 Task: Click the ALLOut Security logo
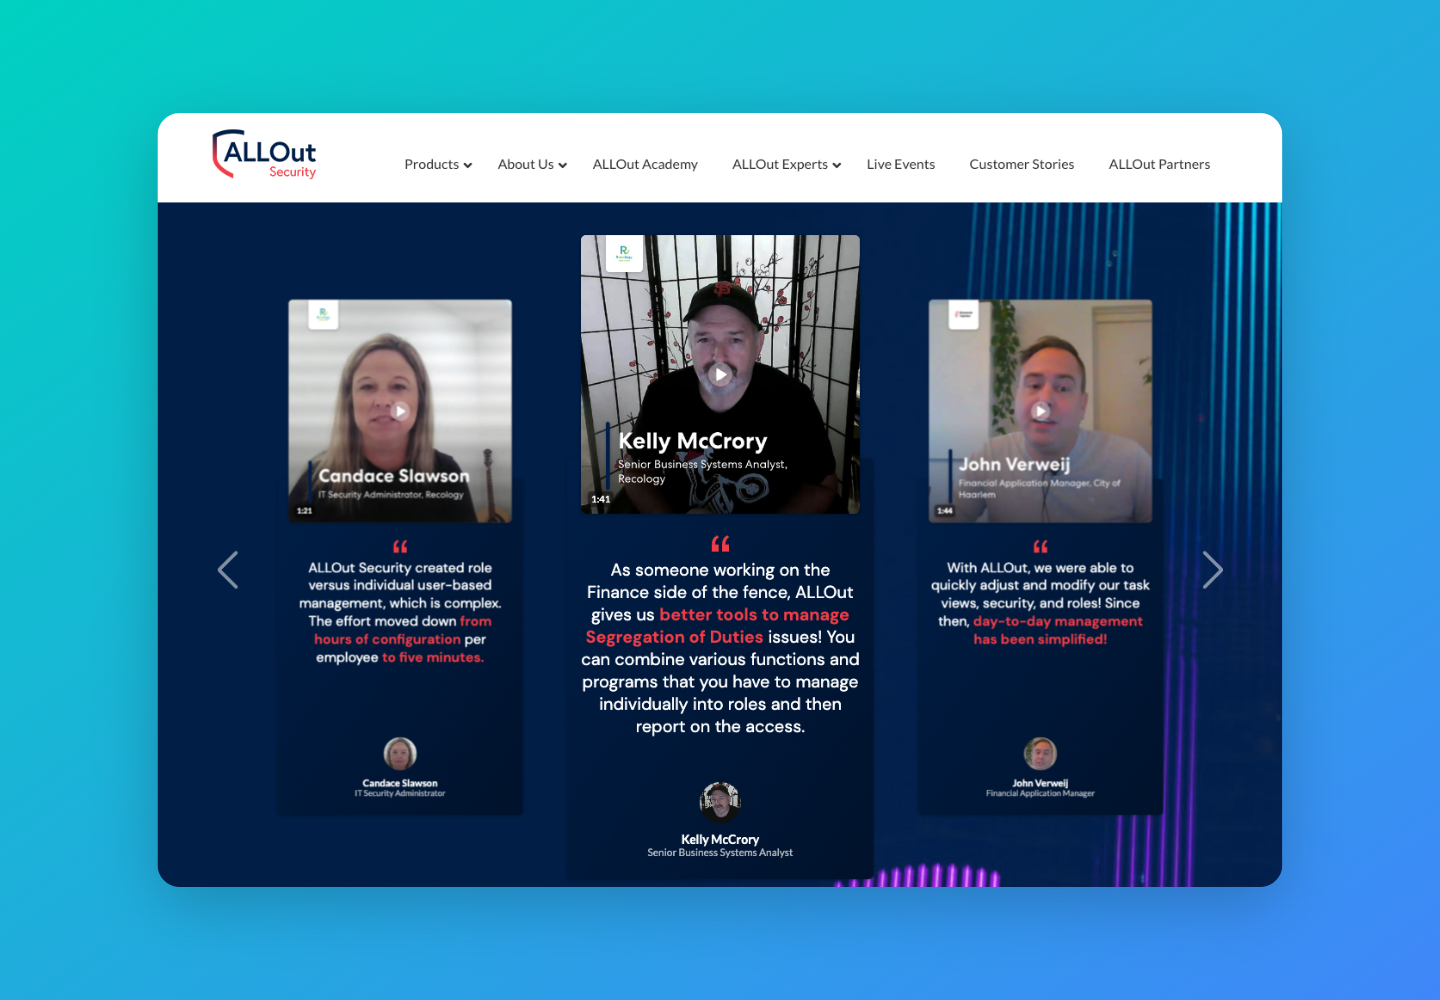coord(264,154)
